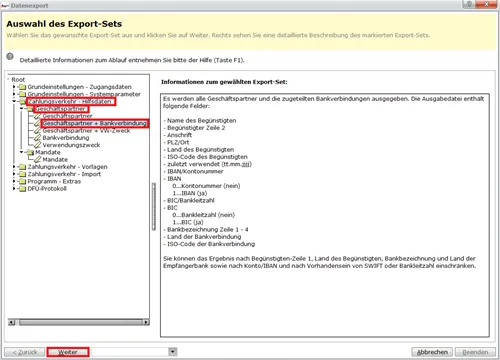Click the folder icon of Grundeinstellungen - Zugangsdaten
The image size is (500, 360).
pos(22,87)
